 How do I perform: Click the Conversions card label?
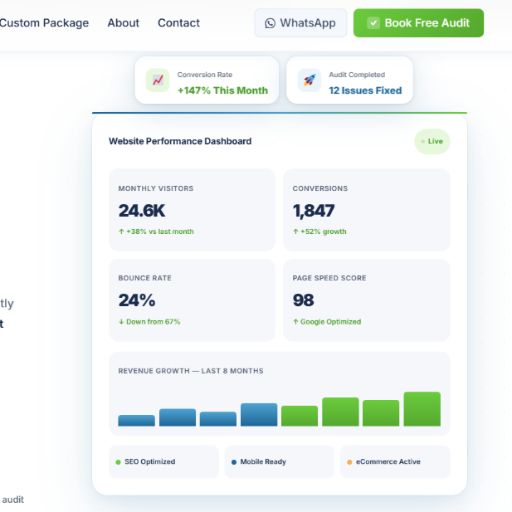click(x=320, y=188)
